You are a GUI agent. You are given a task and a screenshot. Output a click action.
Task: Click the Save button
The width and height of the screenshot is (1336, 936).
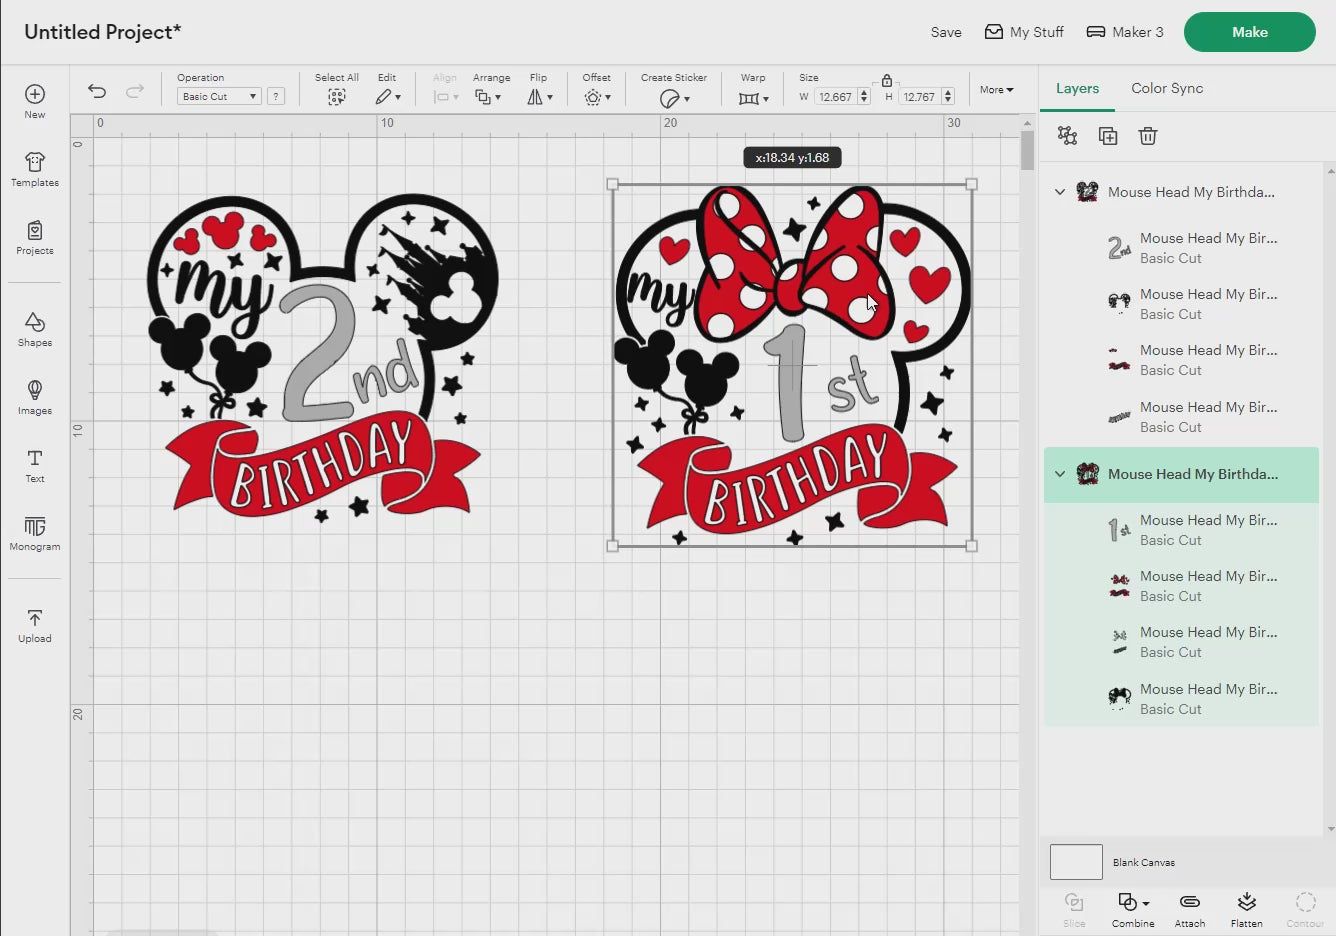point(946,32)
